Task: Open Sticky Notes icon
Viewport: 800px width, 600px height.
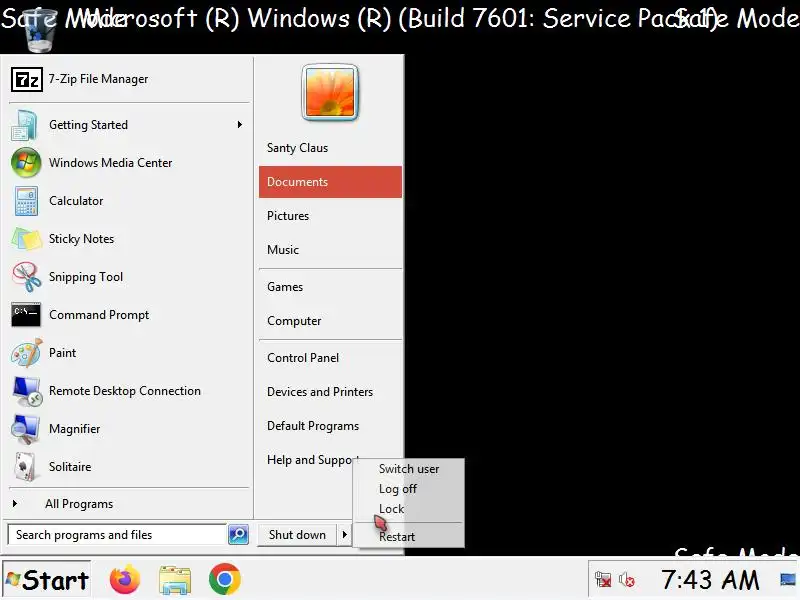Action: 27,239
